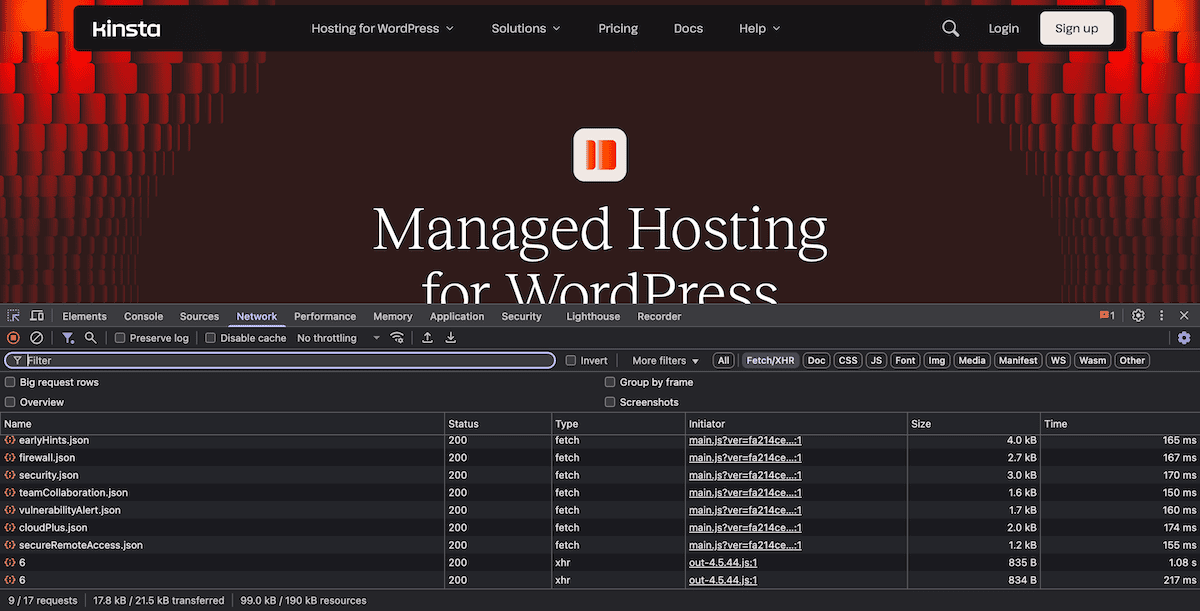Open DevTools settings gear icon

[x=1138, y=316]
